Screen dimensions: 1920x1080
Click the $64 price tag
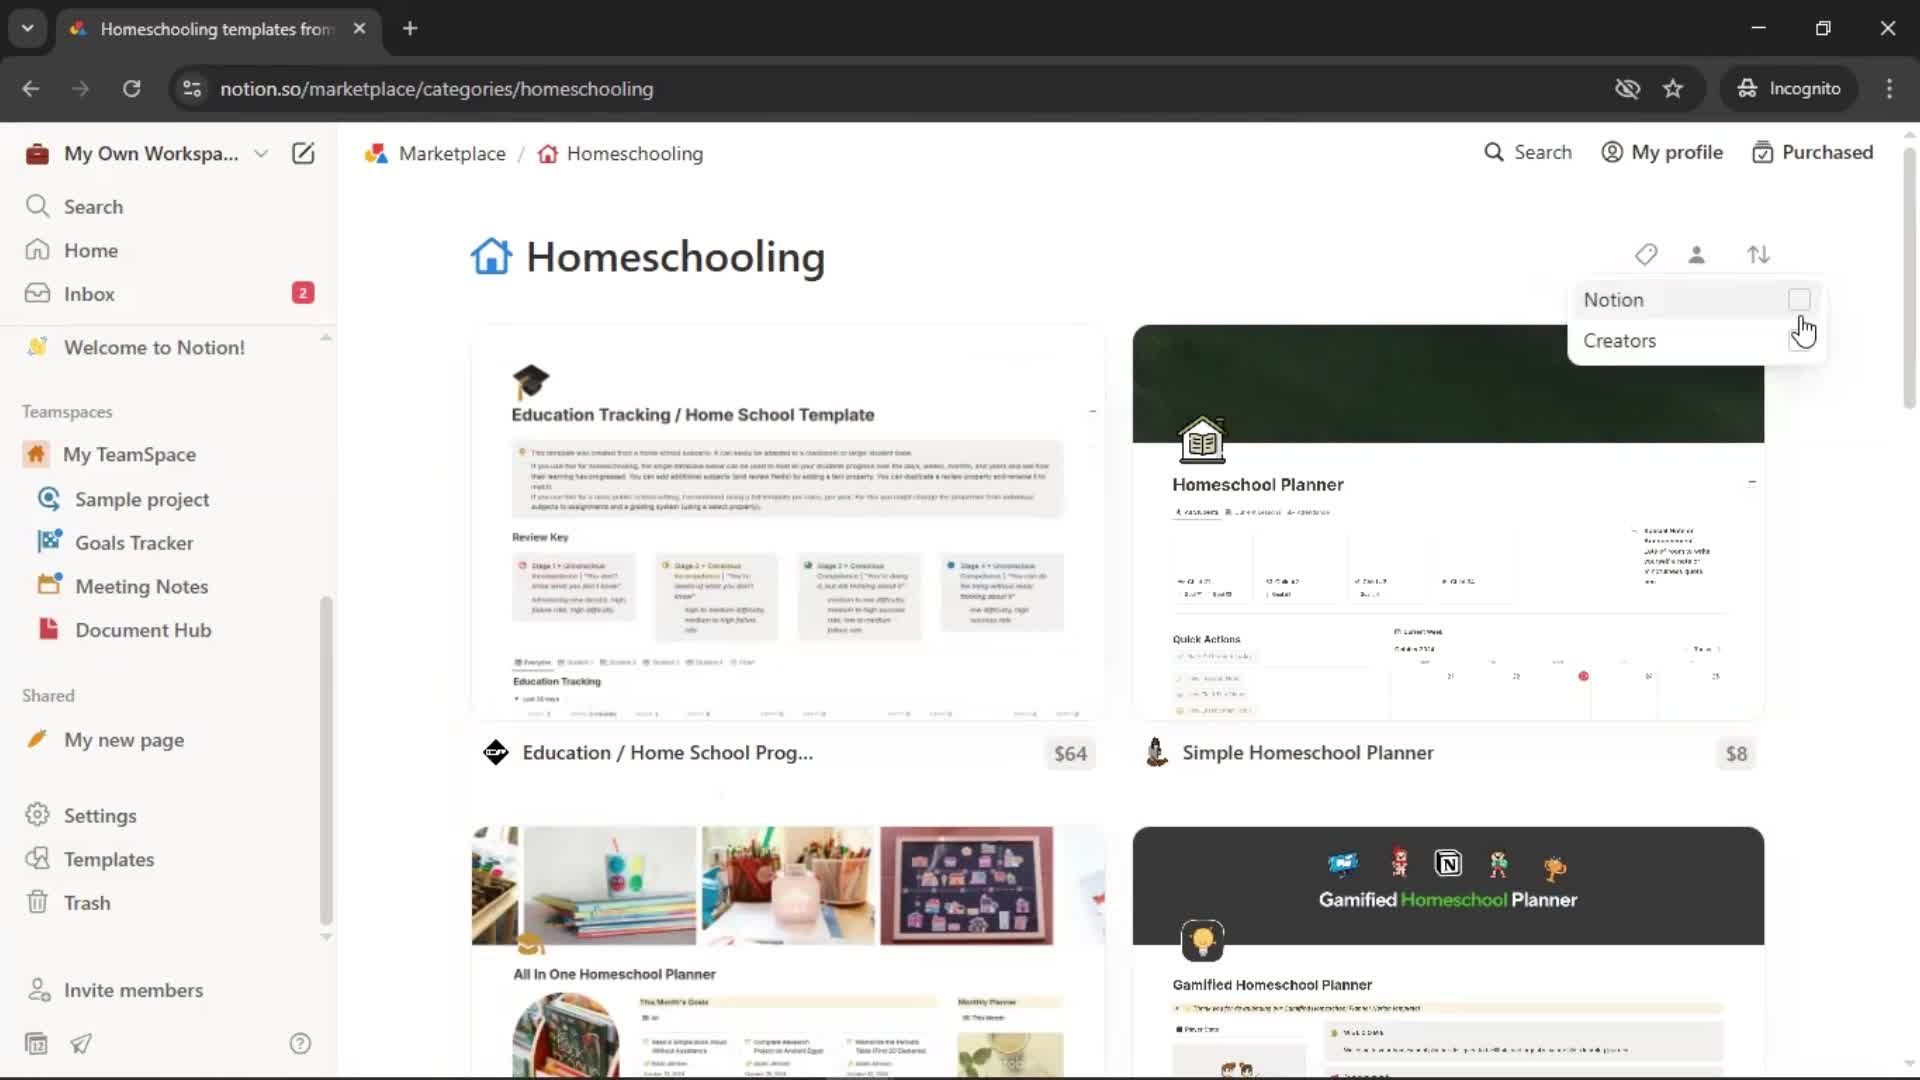pyautogui.click(x=1070, y=754)
